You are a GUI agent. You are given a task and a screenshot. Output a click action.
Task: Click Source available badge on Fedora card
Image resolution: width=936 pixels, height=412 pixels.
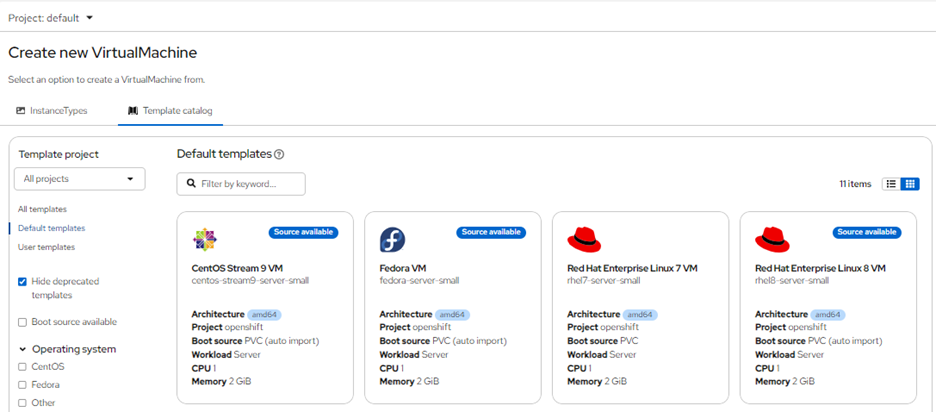click(491, 232)
